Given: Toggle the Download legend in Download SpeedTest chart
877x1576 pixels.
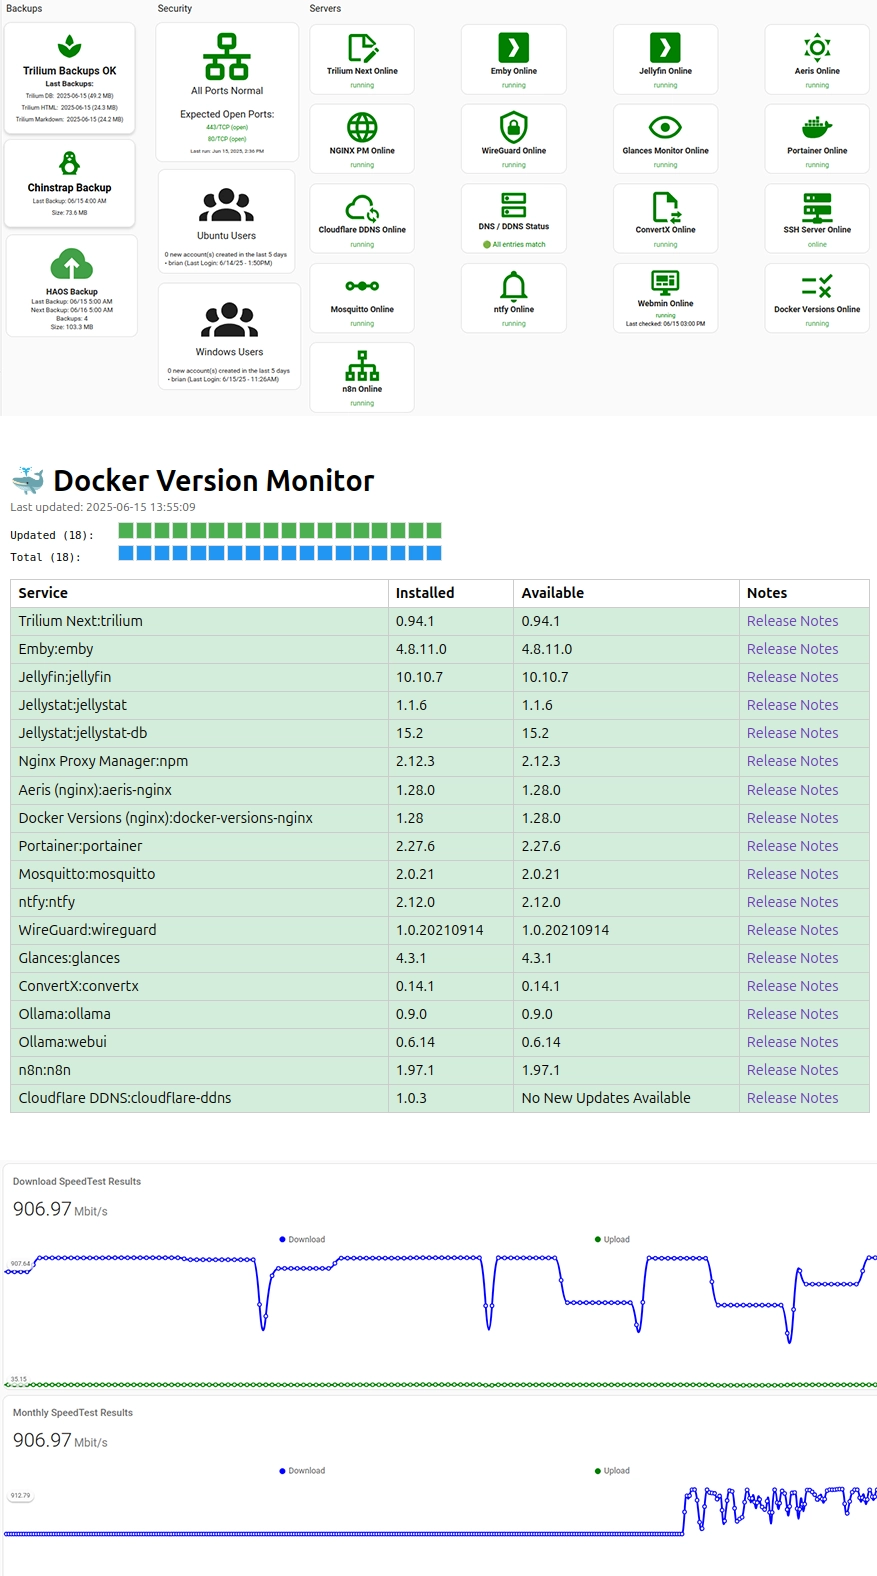Looking at the screenshot, I should click(302, 1239).
